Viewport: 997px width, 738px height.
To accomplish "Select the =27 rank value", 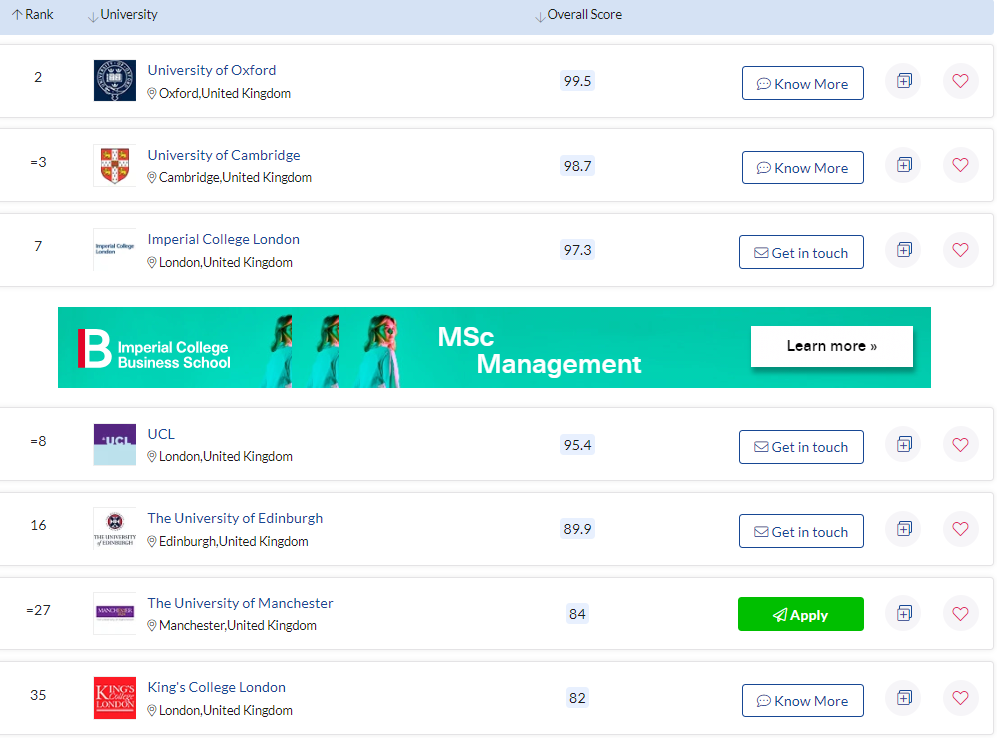I will (38, 610).
